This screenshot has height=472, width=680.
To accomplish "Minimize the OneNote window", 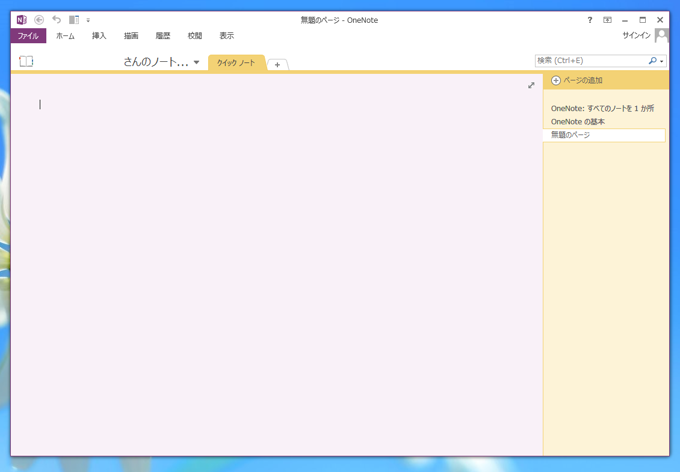I will point(625,20).
